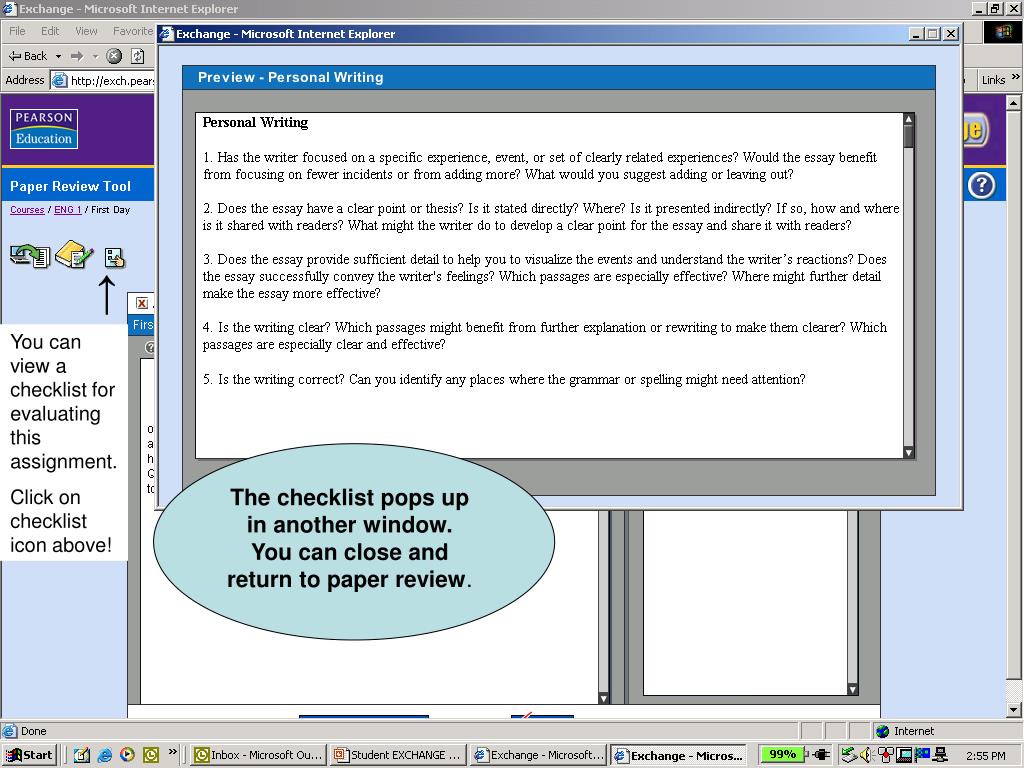The width and height of the screenshot is (1024, 768).
Task: Click down arrow of right background pane scrollbar
Action: coord(852,689)
